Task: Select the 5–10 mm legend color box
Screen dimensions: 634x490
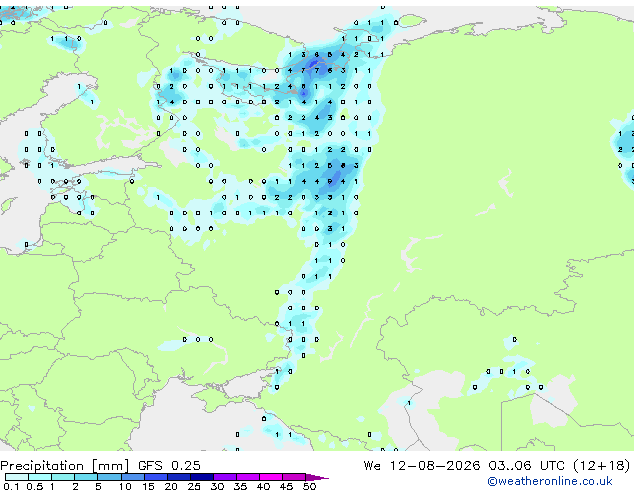Action: (x=109, y=477)
